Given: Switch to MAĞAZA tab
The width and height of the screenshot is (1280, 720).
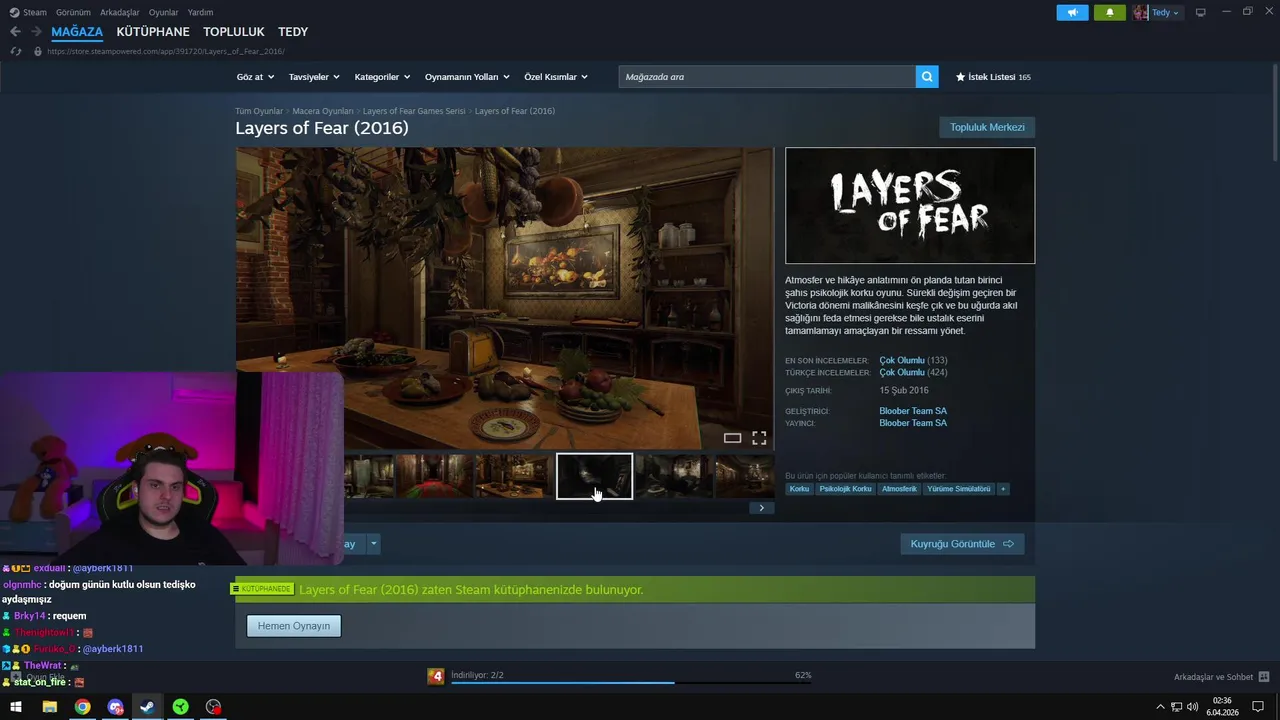Looking at the screenshot, I should [77, 32].
